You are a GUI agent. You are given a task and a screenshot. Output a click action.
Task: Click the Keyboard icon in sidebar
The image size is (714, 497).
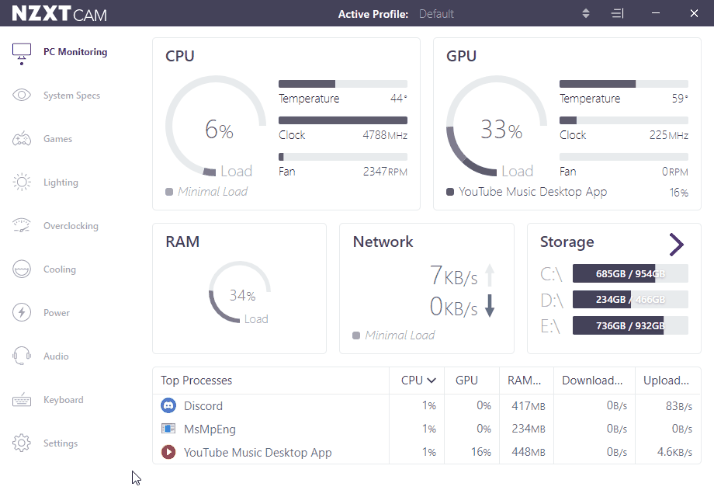click(x=21, y=400)
